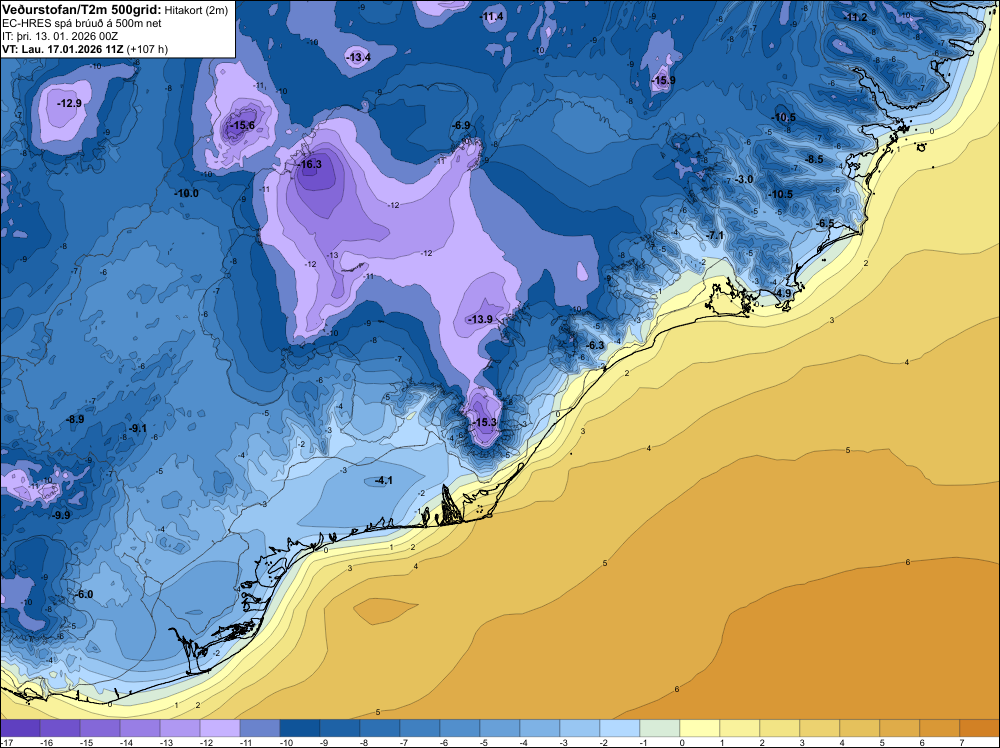Viewport: 1000px width, 748px height.
Task: Click the -16.3 temperature minimum label
Action: coord(311,164)
